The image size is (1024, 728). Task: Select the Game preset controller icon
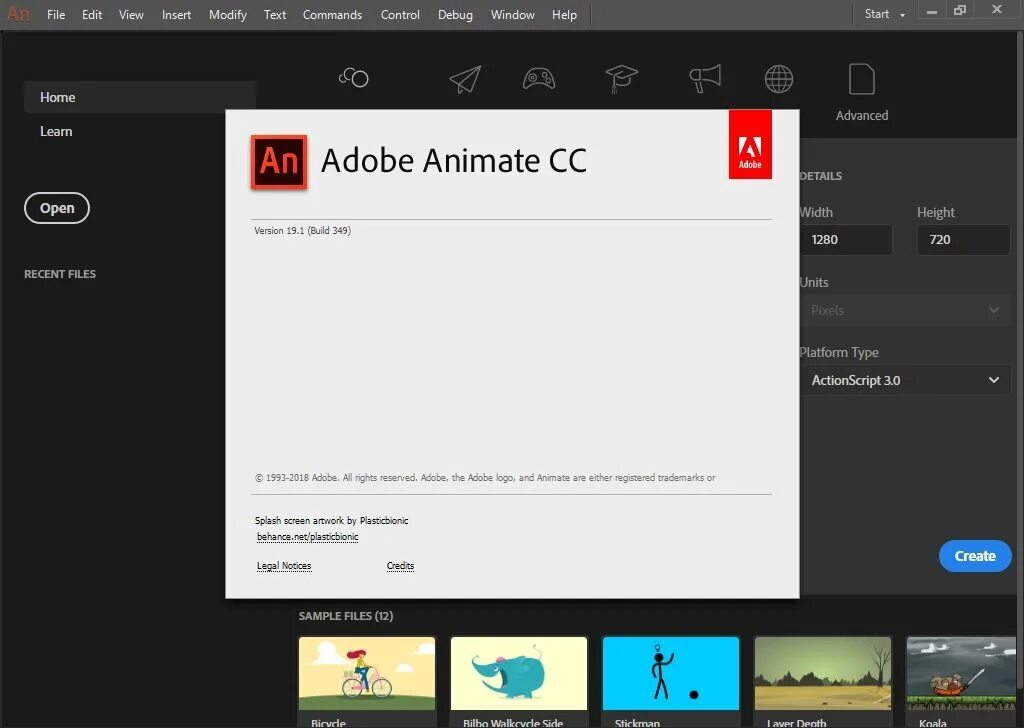pyautogui.click(x=539, y=79)
